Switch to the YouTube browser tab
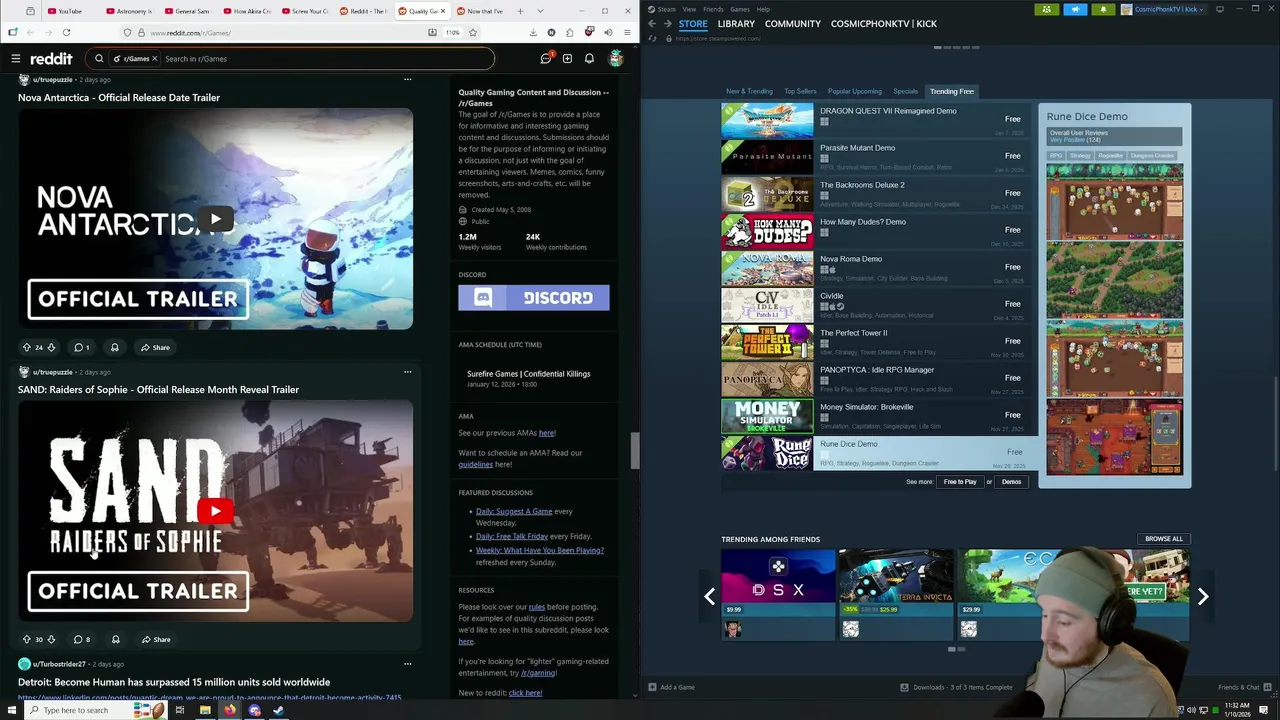 pos(70,11)
